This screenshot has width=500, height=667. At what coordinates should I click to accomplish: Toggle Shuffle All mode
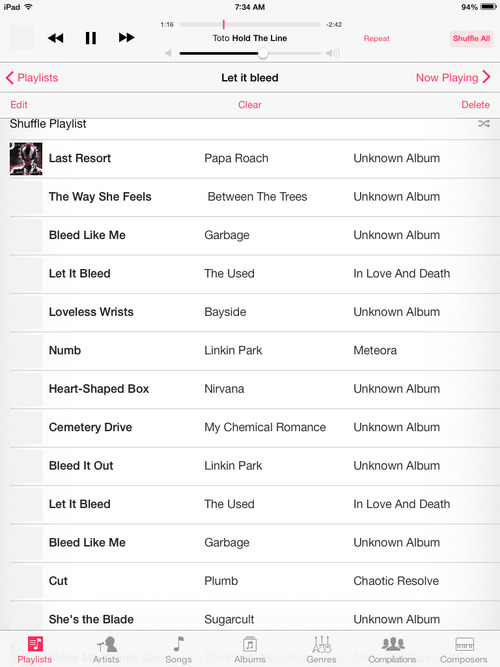tap(471, 39)
